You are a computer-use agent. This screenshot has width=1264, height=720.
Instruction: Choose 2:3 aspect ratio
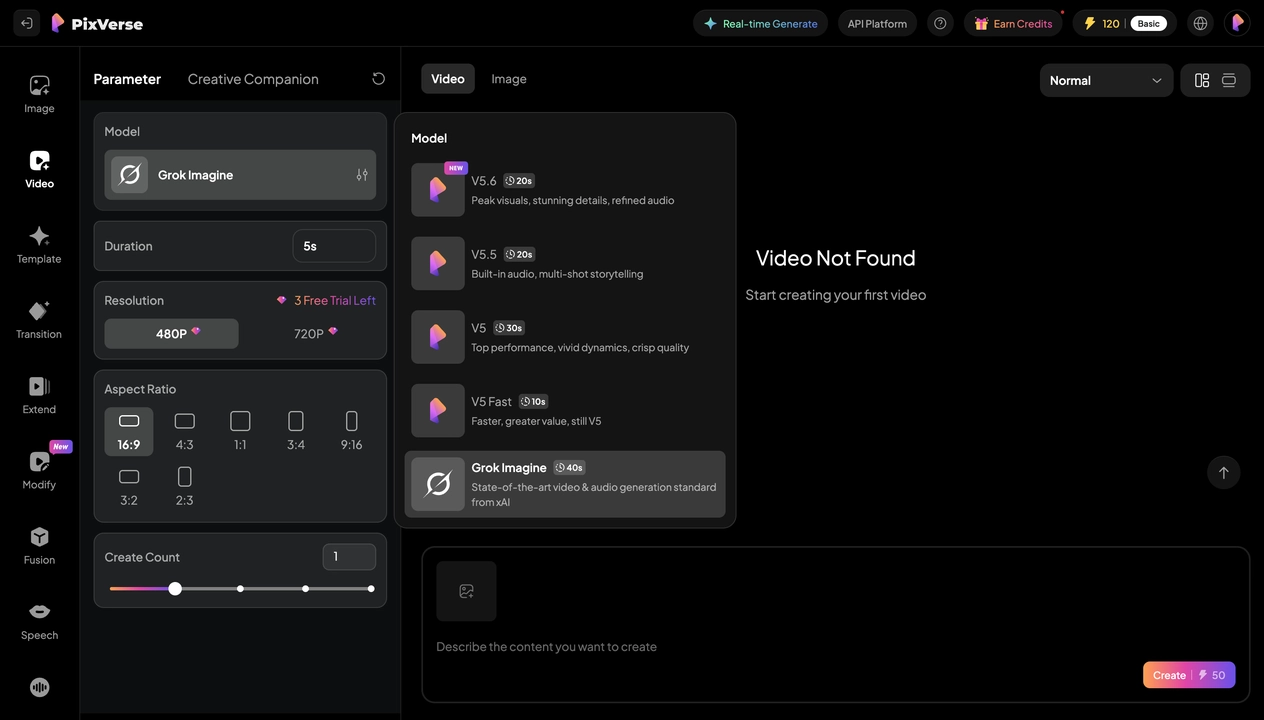184,487
